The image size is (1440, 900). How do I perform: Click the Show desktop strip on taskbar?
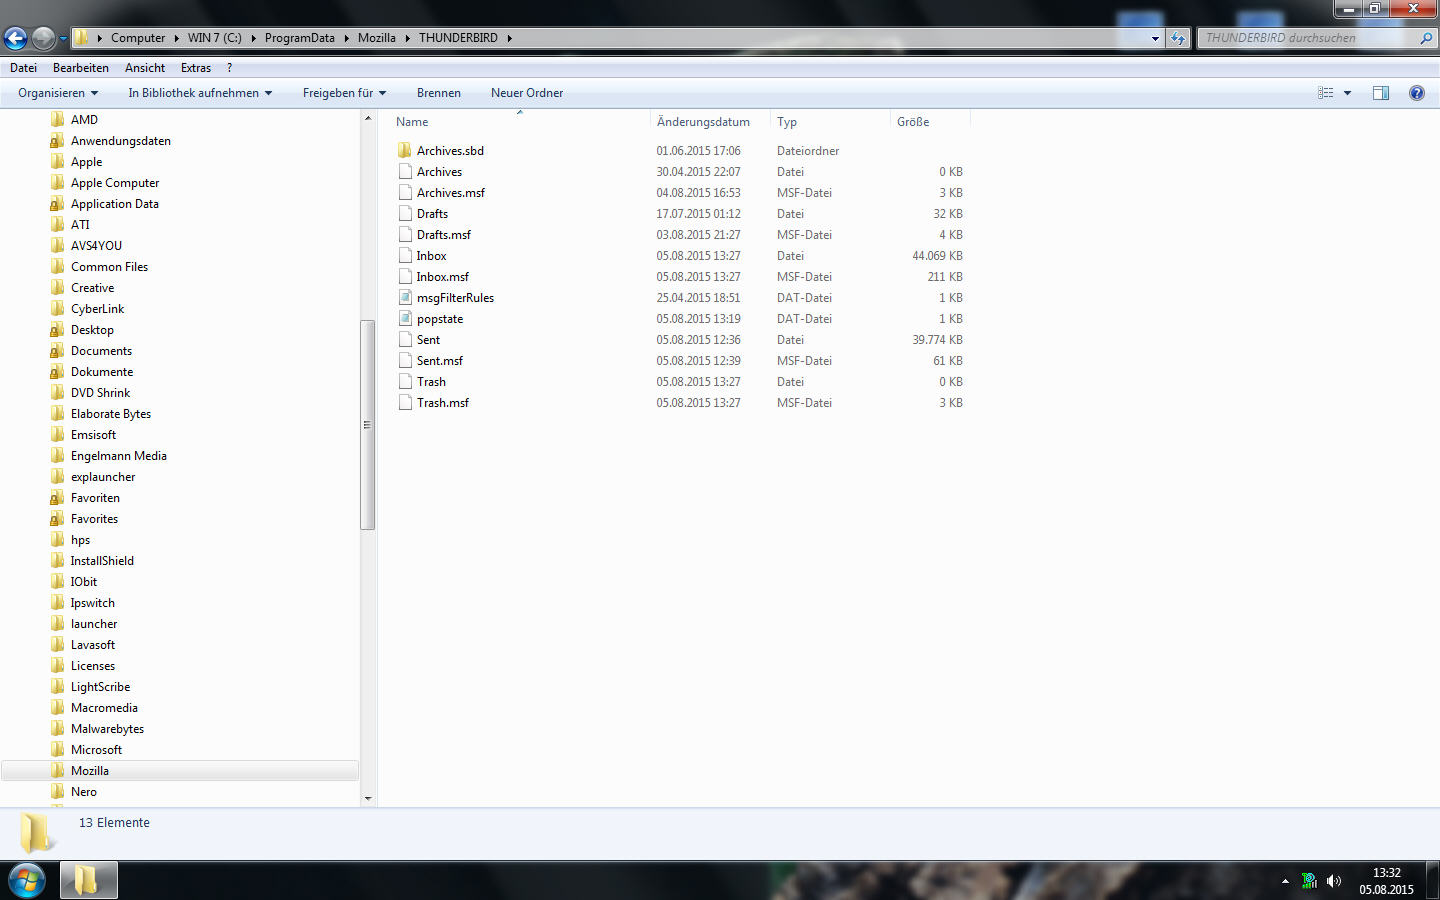(1432, 881)
